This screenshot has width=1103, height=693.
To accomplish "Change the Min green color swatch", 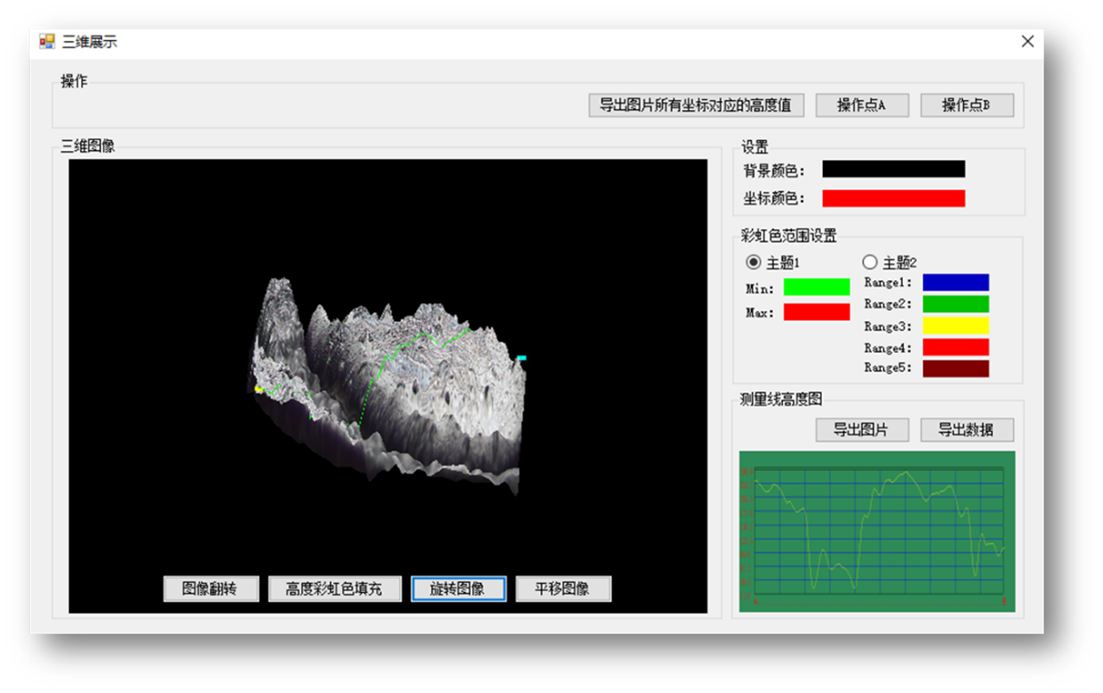I will click(x=817, y=288).
